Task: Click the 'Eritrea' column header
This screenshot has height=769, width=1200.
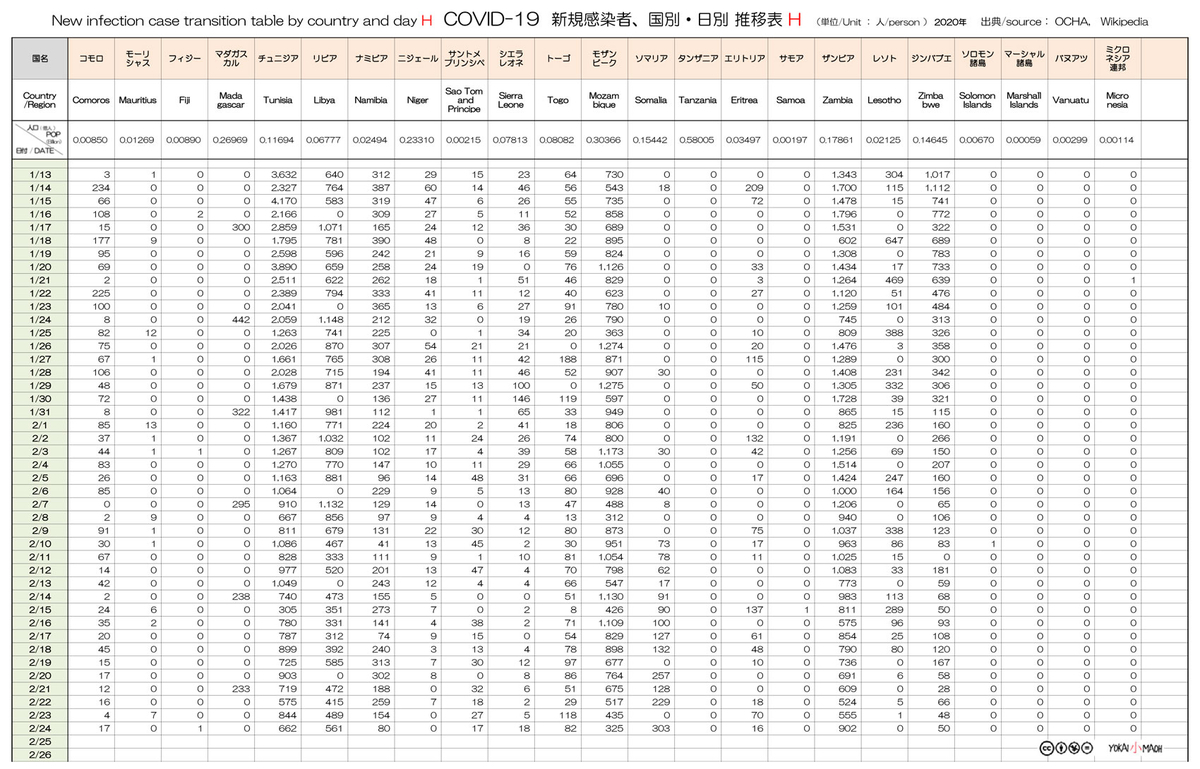Action: click(x=744, y=101)
